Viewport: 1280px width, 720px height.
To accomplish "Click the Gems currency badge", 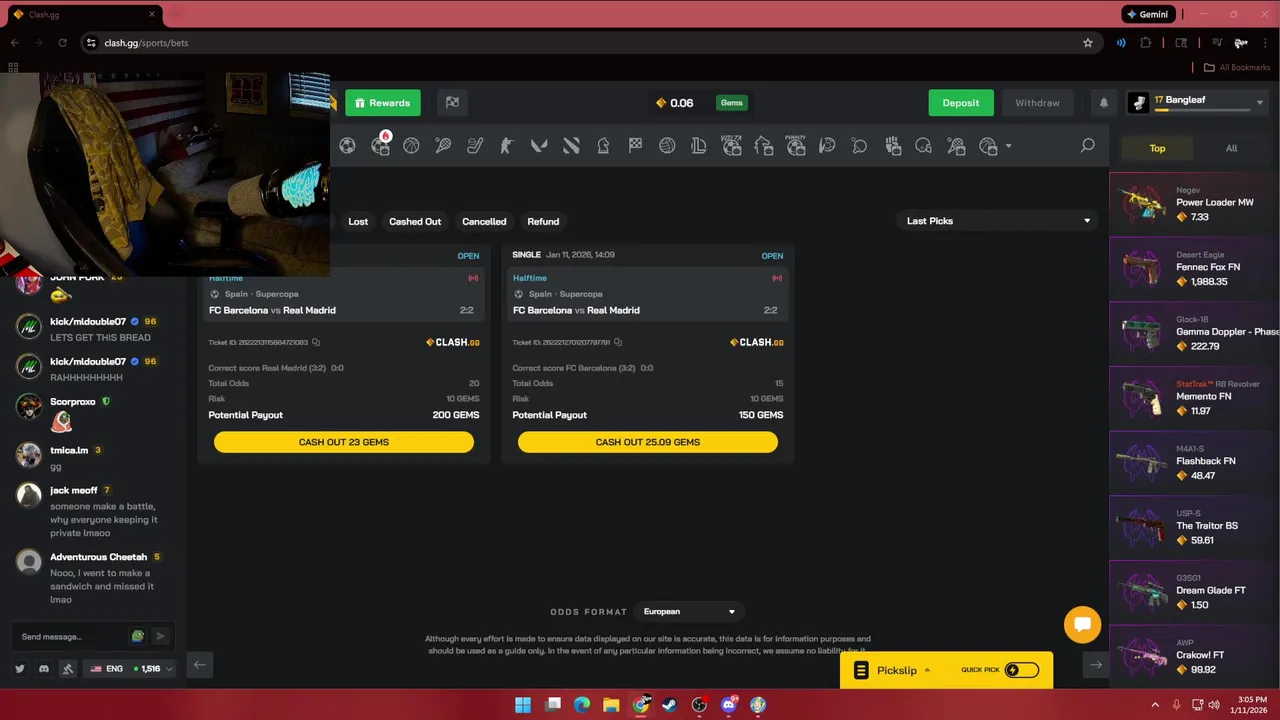I will tap(732, 103).
